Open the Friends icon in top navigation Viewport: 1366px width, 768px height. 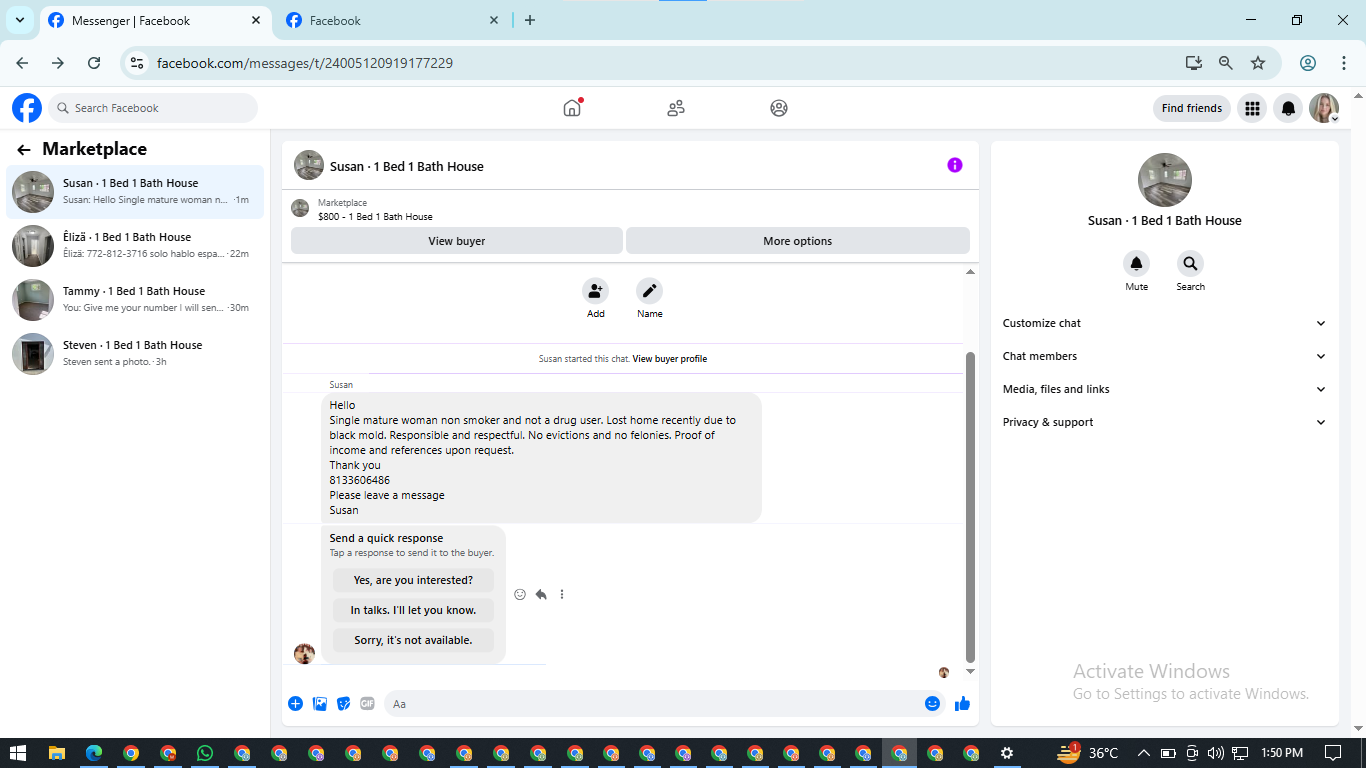click(676, 108)
